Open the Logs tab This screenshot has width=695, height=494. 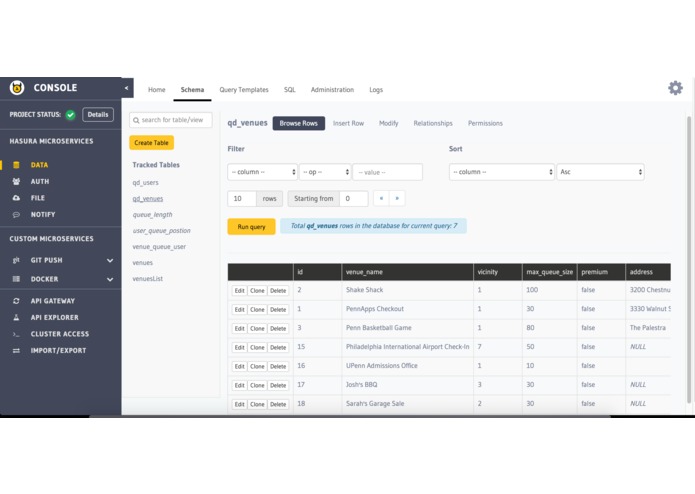(x=376, y=90)
